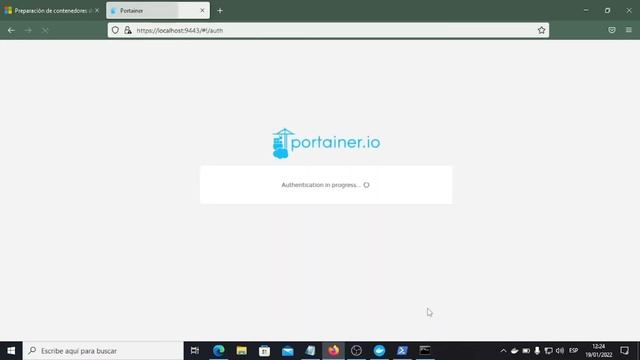Screen dimensions: 640x360
Task: Open the clock and date flyout
Action: (598, 351)
